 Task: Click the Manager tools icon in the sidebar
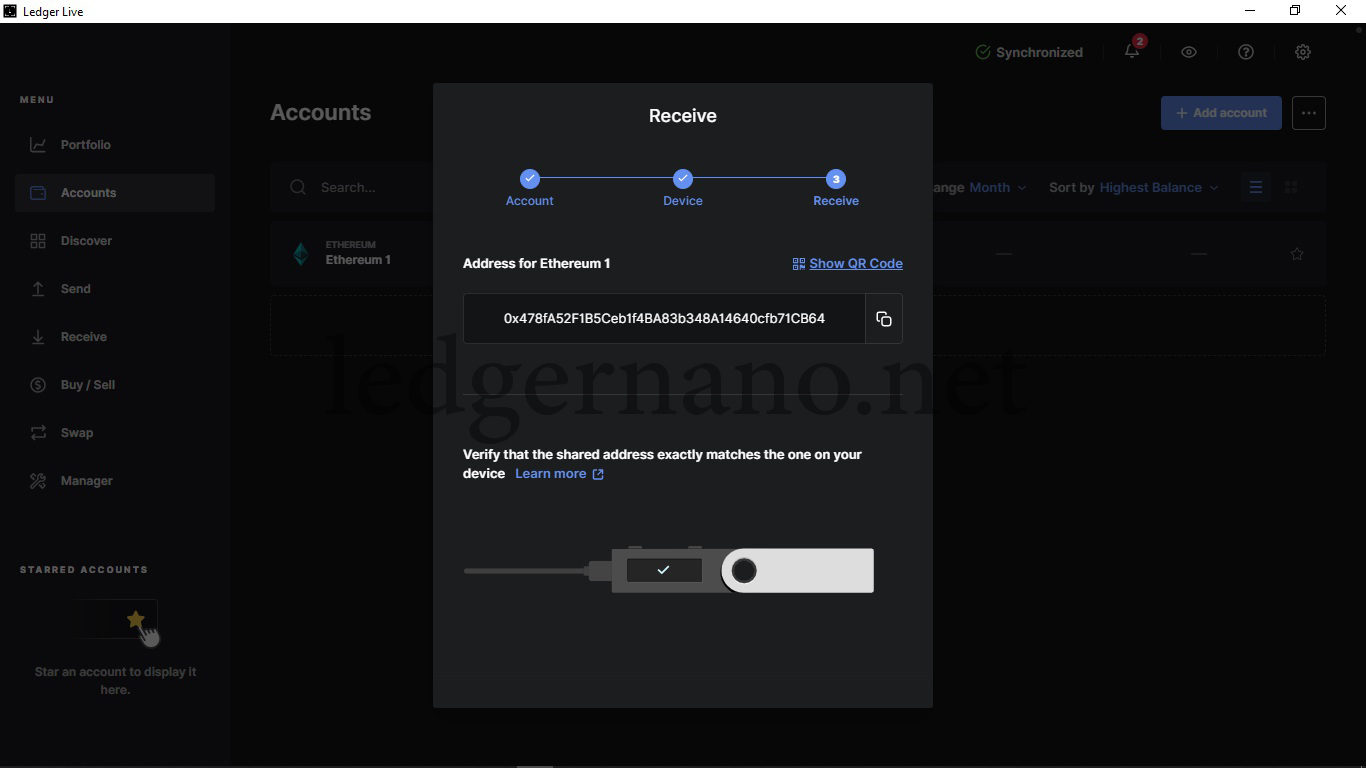38,481
